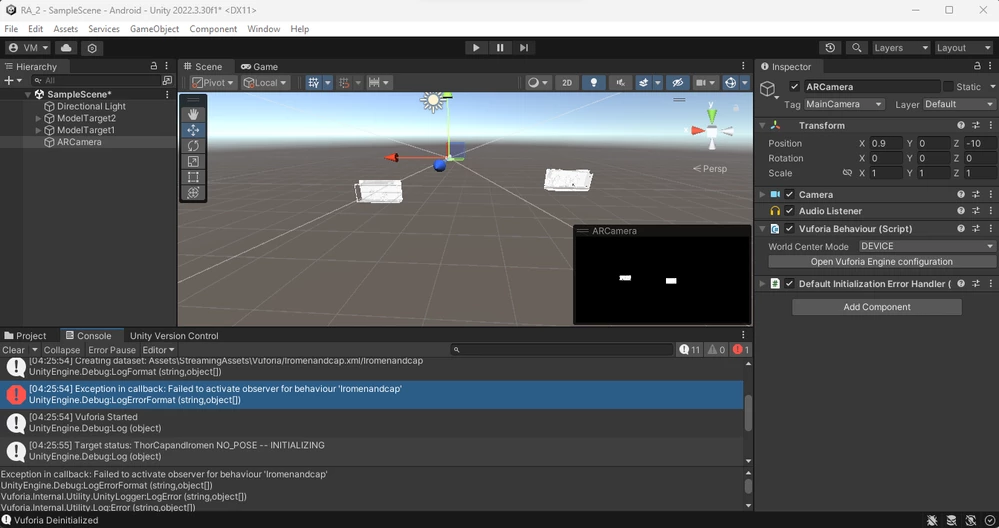Open the Tag MainCamera dropdown
Image resolution: width=999 pixels, height=528 pixels.
click(x=844, y=104)
